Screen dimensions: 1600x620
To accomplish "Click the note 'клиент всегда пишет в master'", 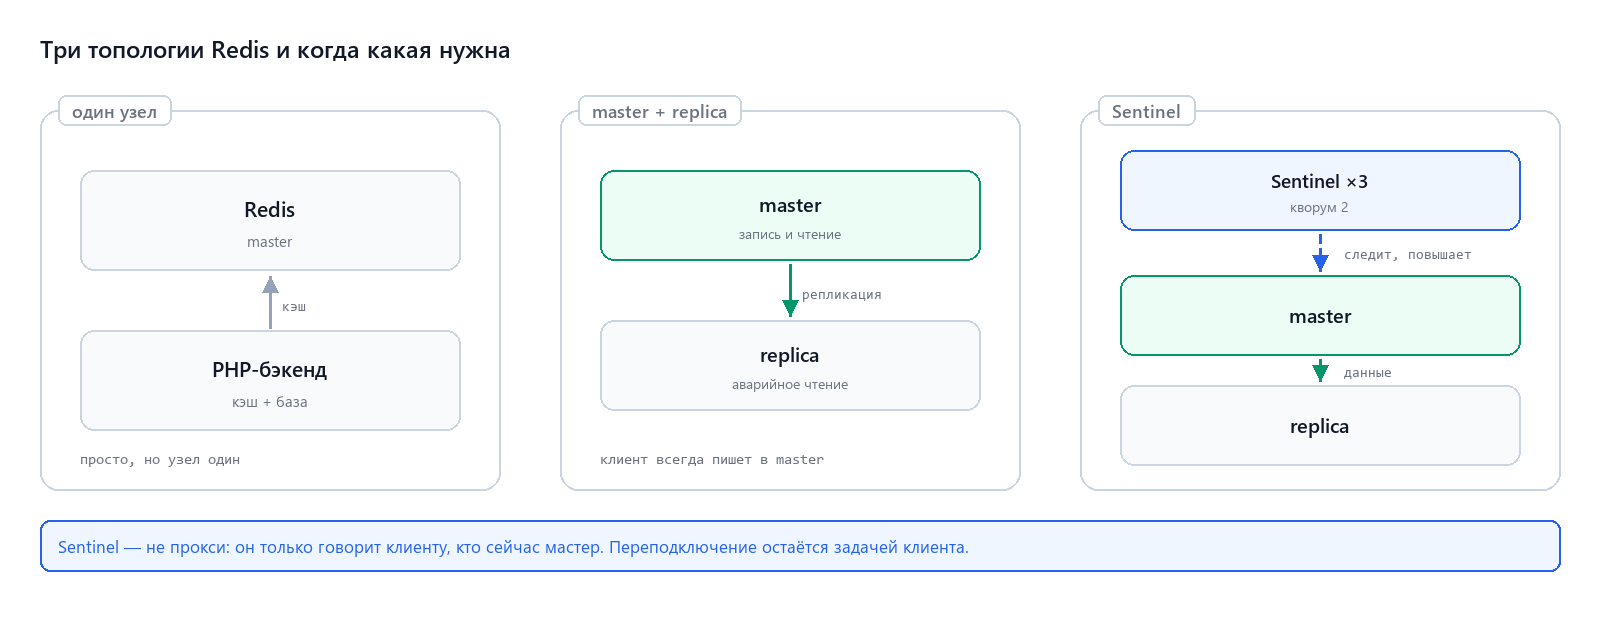I will [712, 460].
